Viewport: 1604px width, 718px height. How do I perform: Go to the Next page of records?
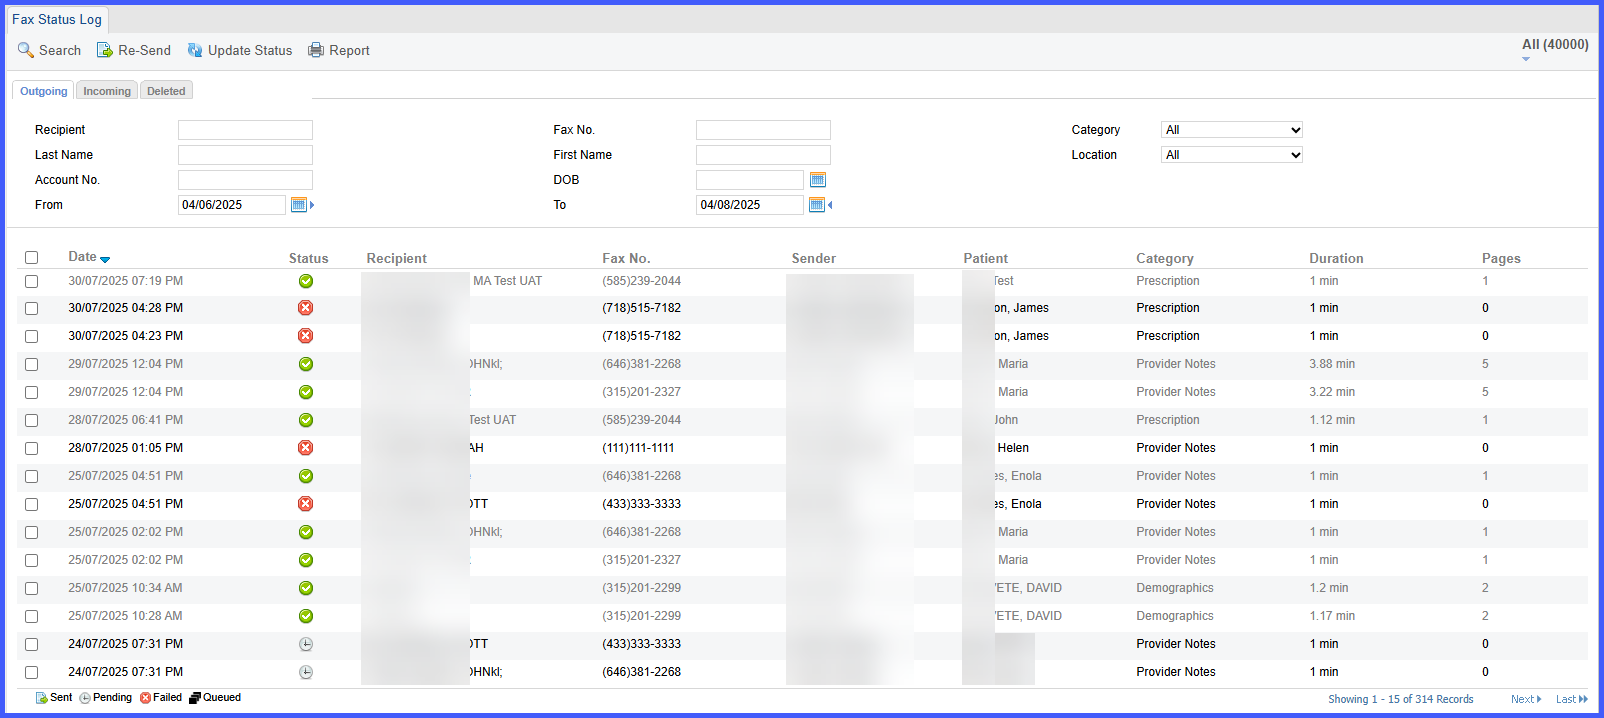(x=1525, y=699)
